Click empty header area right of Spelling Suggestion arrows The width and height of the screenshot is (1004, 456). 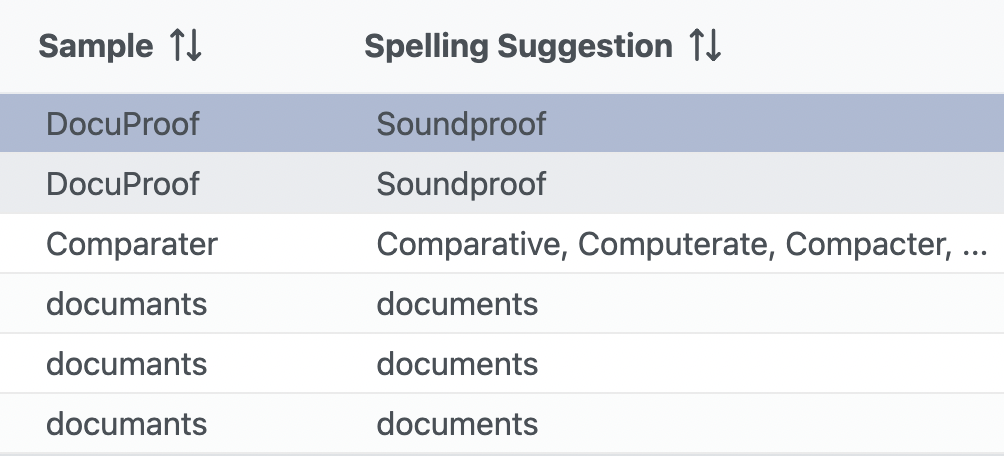pos(860,46)
